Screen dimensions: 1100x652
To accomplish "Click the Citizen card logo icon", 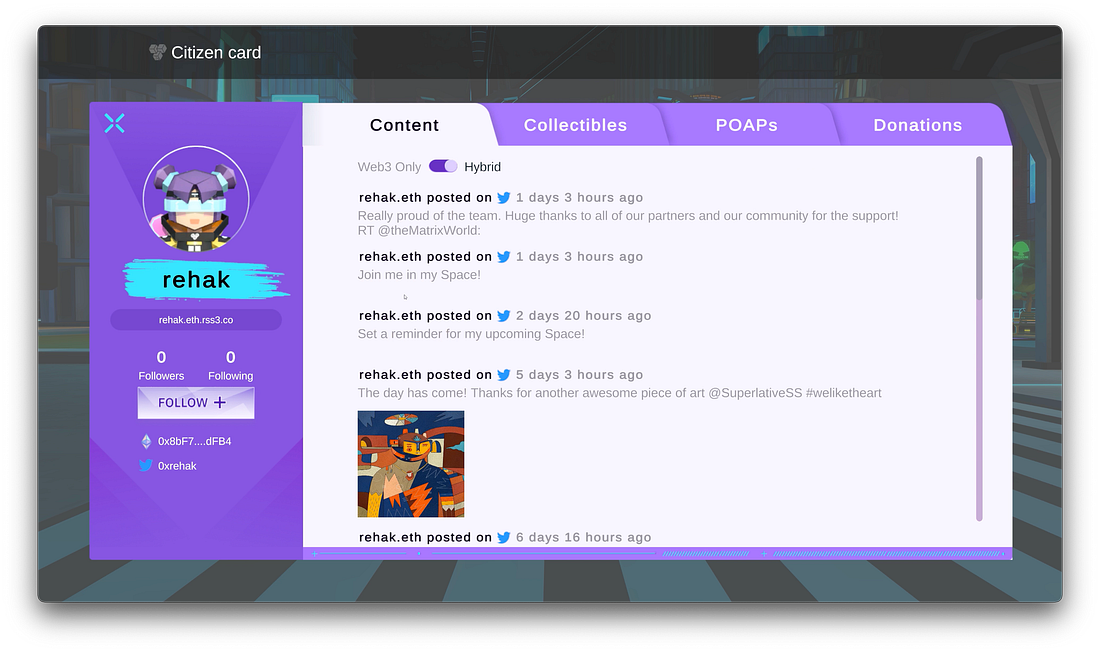I will pos(157,52).
